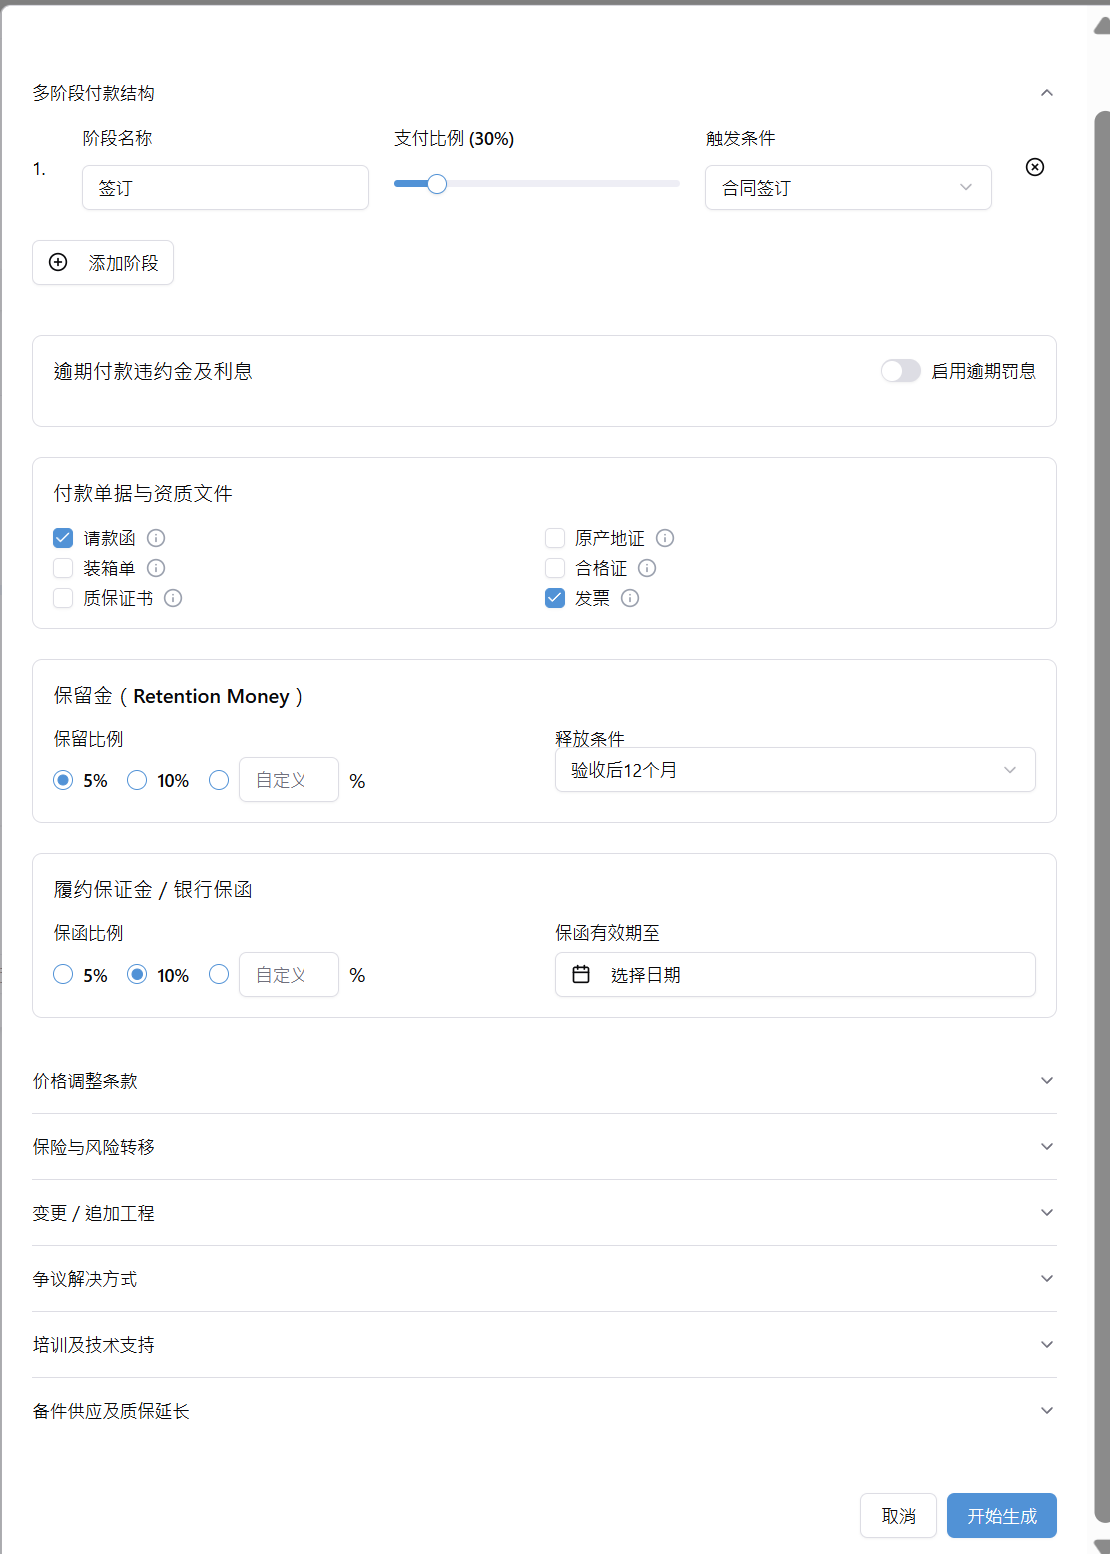Click the plus icon to add a stage

[58, 263]
